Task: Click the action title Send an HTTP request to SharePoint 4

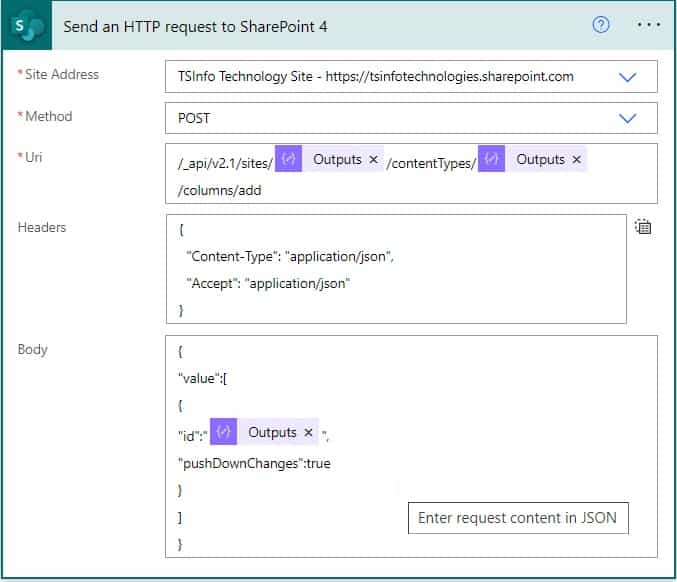Action: click(195, 27)
